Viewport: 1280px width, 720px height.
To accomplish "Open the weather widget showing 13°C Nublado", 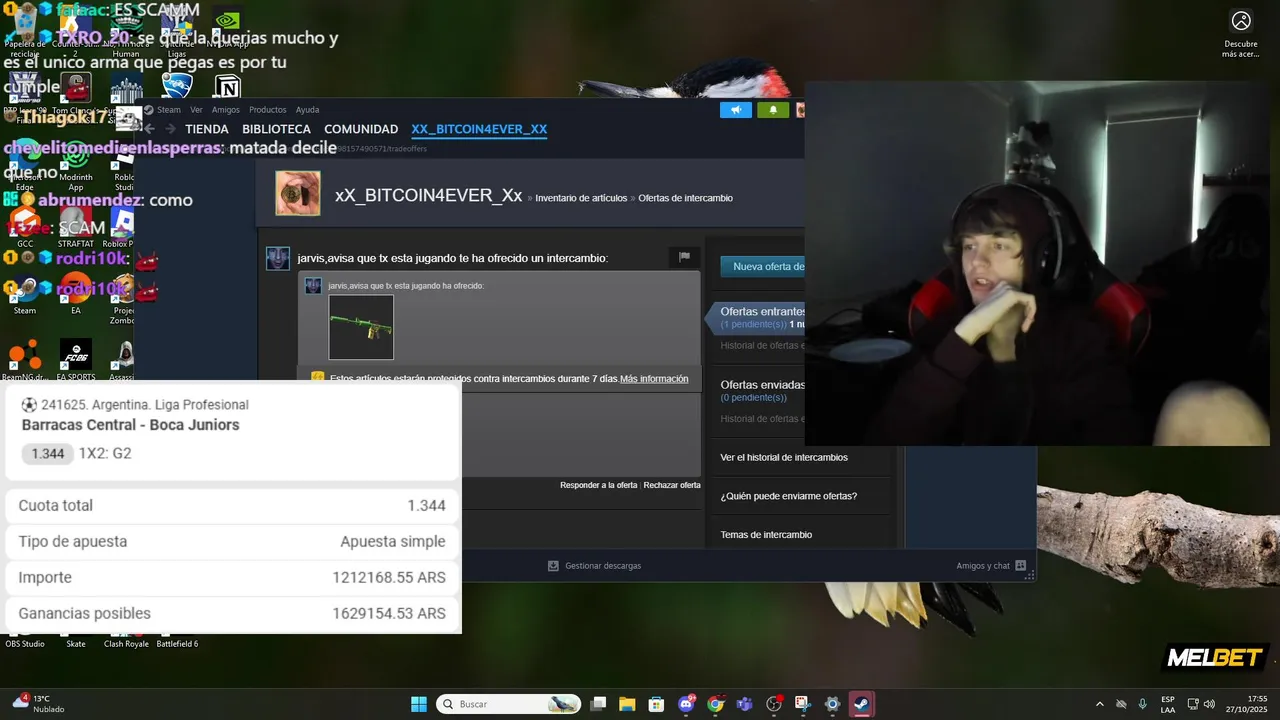I will coord(39,704).
